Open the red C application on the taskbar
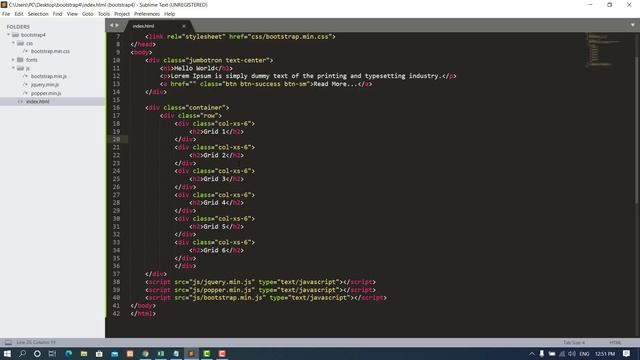Viewport: 640px width, 360px height. pyautogui.click(x=222, y=353)
